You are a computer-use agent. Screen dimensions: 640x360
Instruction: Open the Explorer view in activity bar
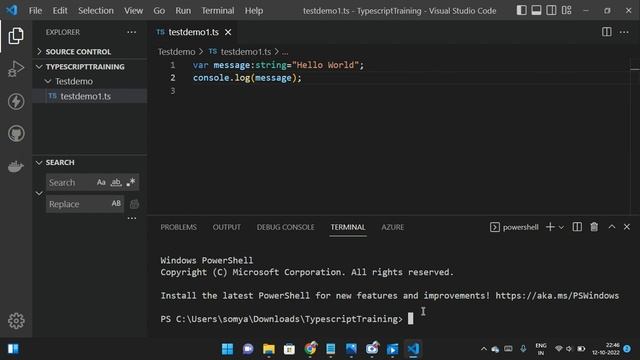coord(16,36)
